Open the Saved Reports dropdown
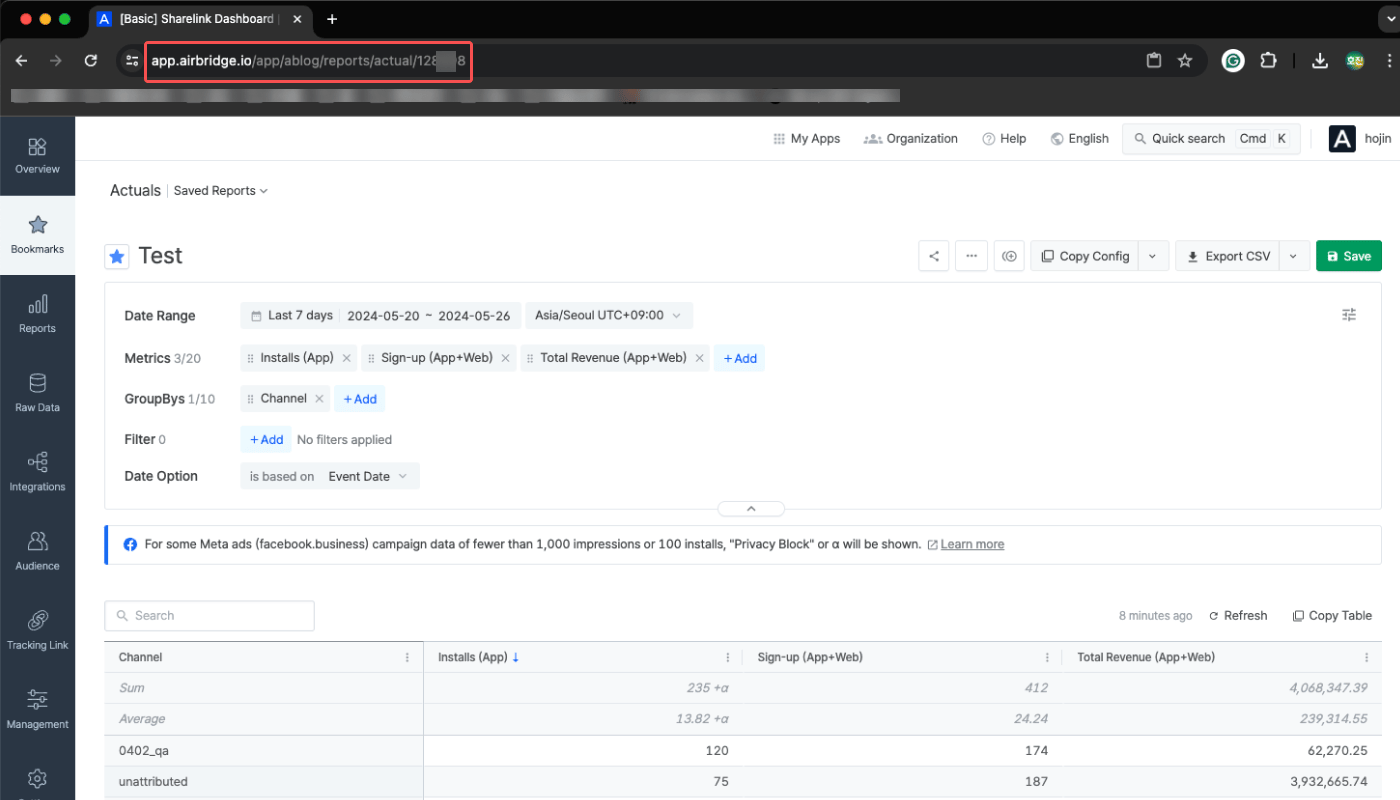Screen dimensions: 1400x800 (221, 191)
